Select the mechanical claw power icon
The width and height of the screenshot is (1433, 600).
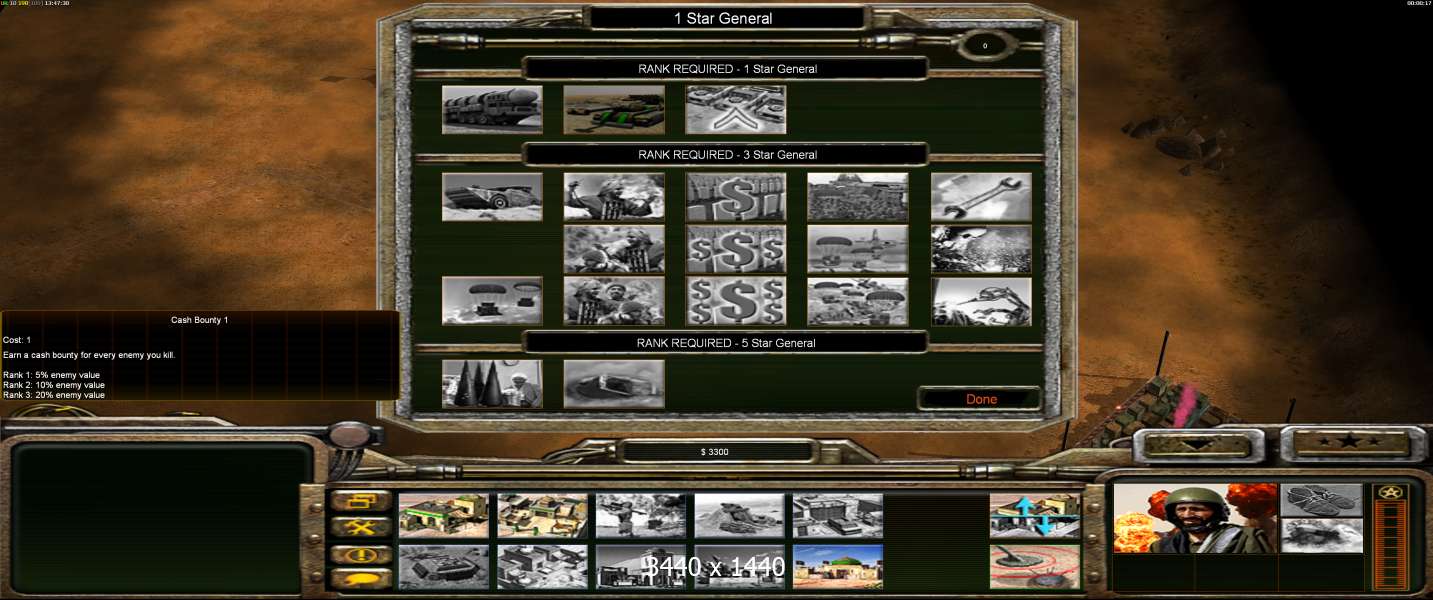(981, 301)
